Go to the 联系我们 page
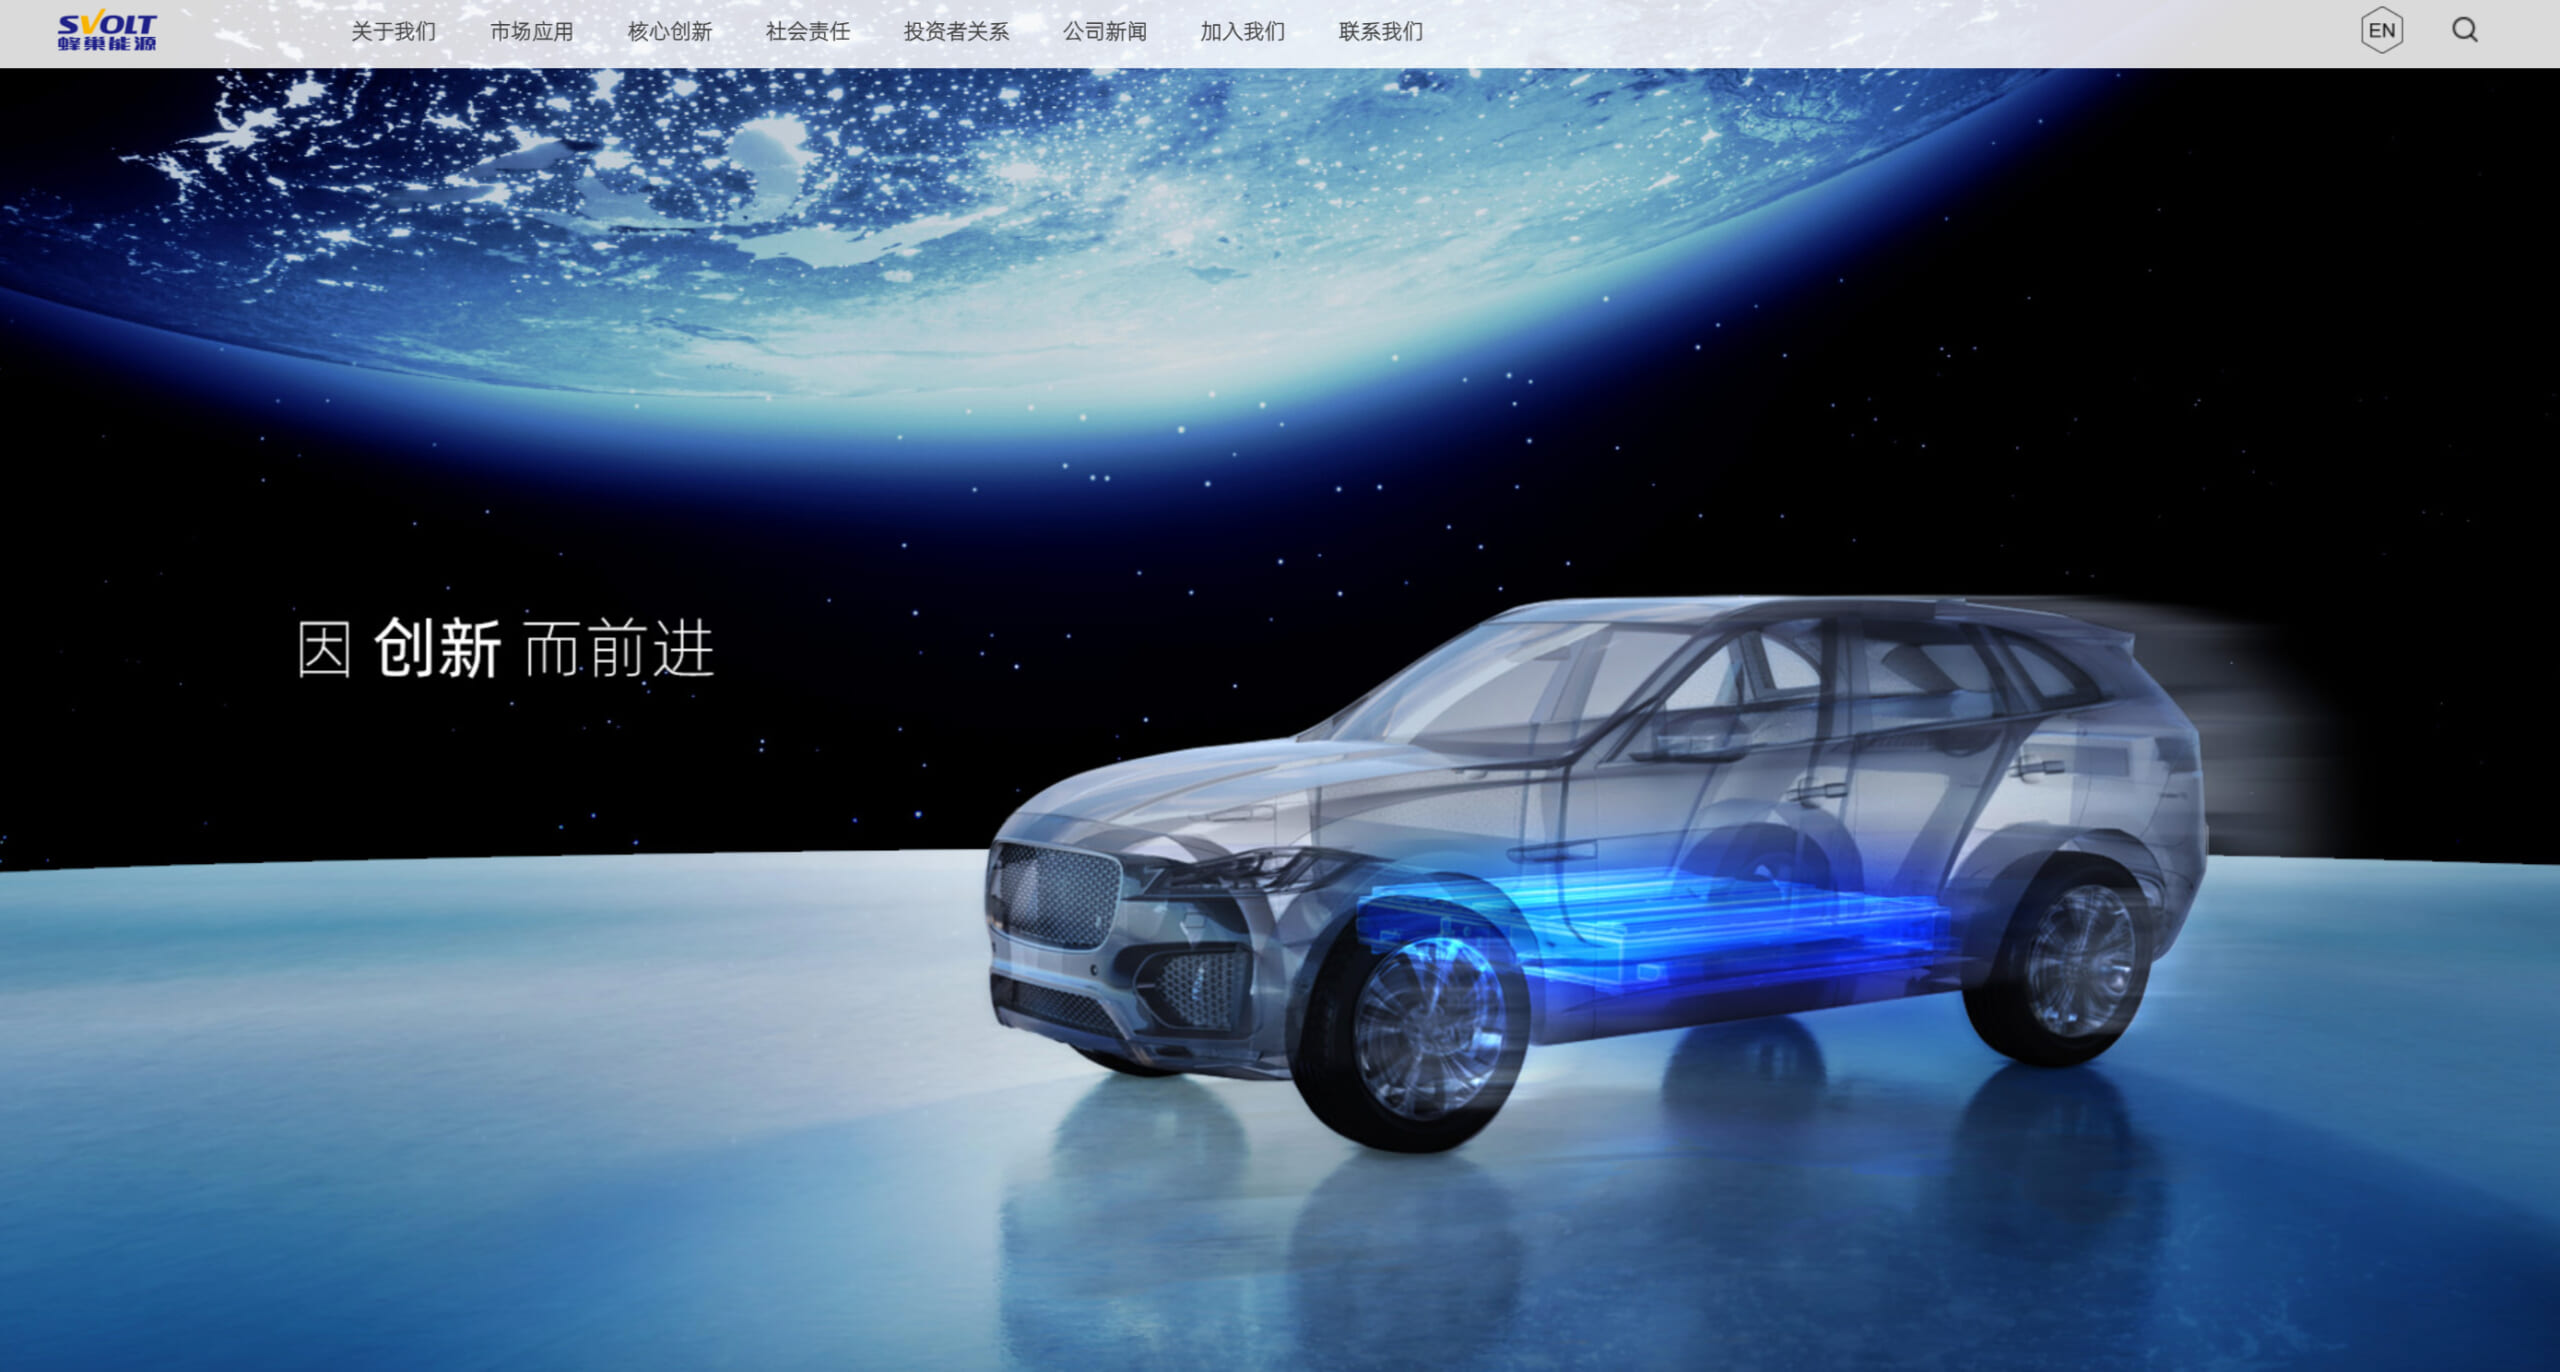Image resolution: width=2560 pixels, height=1372 pixels. point(1381,32)
